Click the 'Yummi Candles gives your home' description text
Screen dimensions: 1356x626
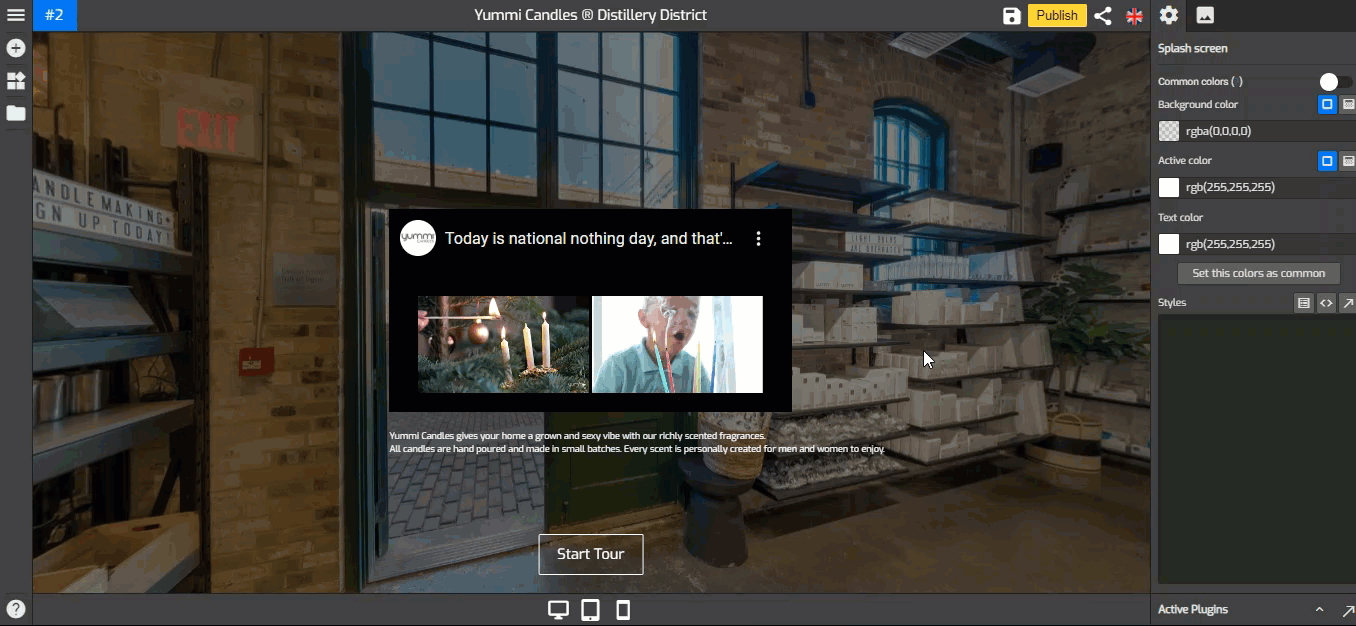(637, 442)
